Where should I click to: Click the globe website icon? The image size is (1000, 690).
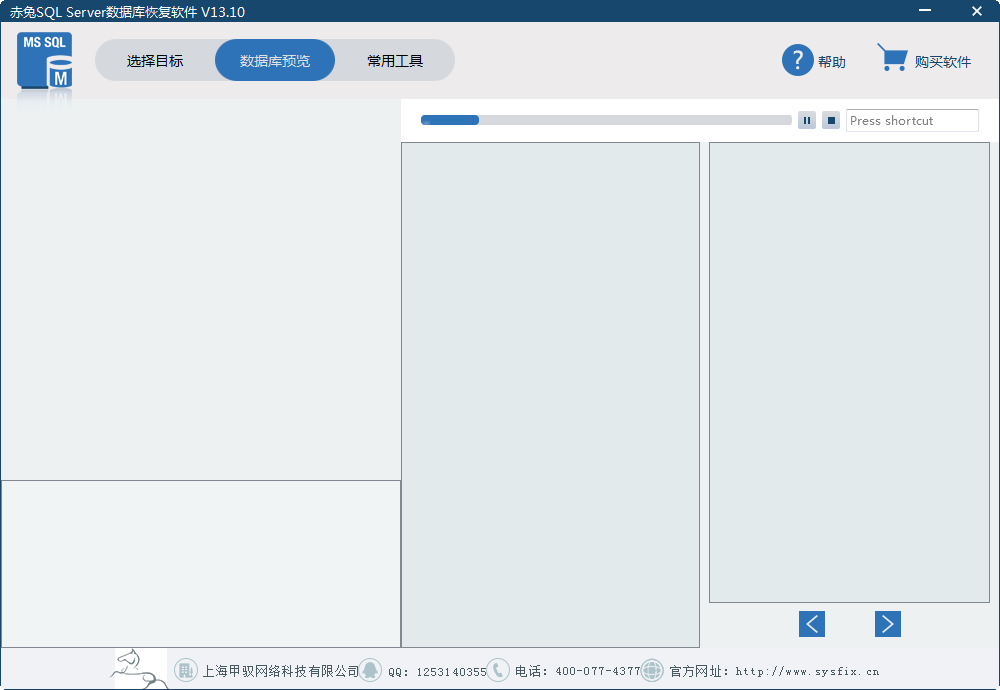click(652, 670)
